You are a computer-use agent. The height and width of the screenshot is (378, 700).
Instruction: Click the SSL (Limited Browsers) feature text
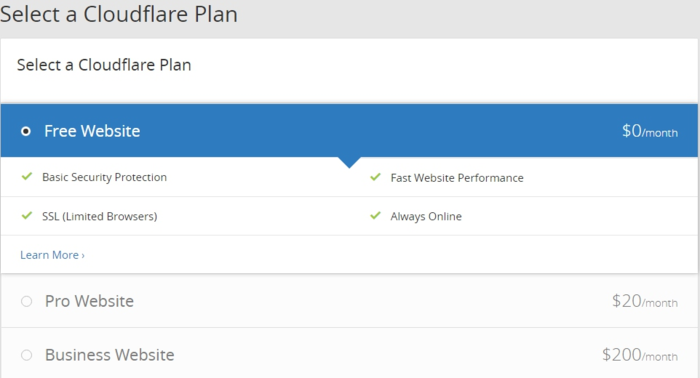point(100,216)
